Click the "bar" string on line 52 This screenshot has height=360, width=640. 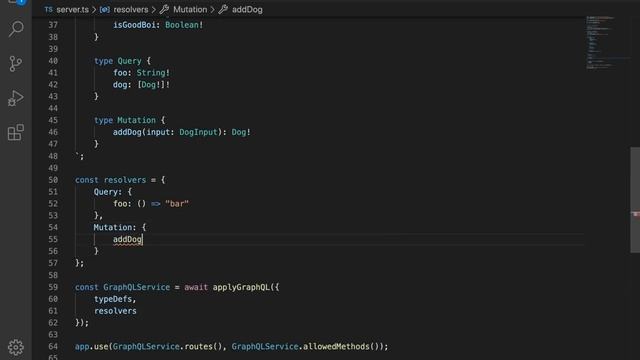(x=177, y=204)
